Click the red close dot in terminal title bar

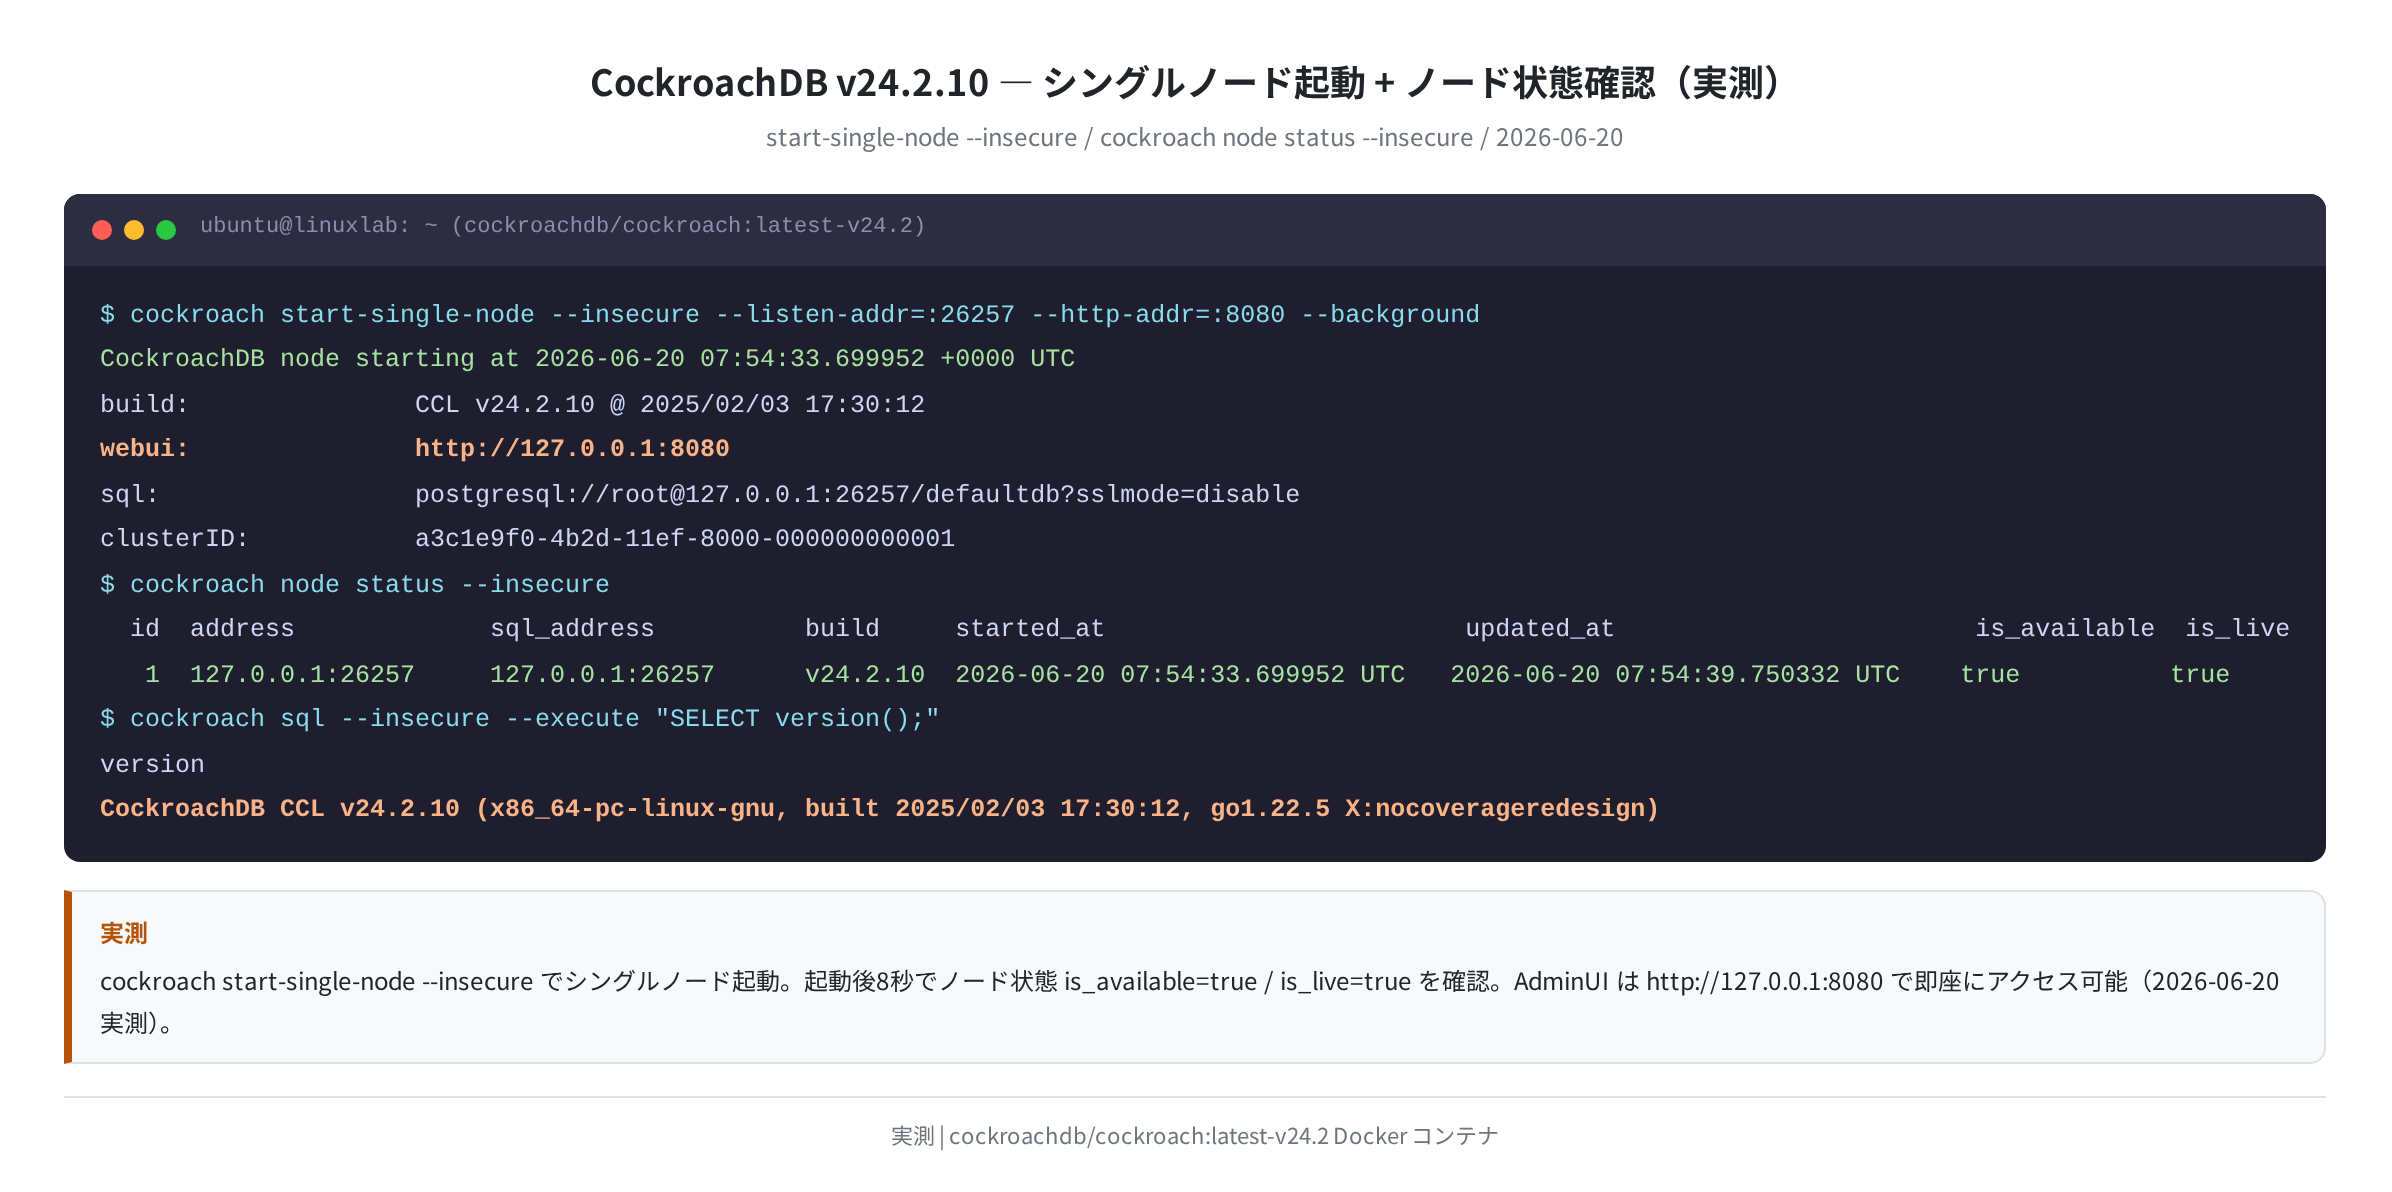coord(102,230)
